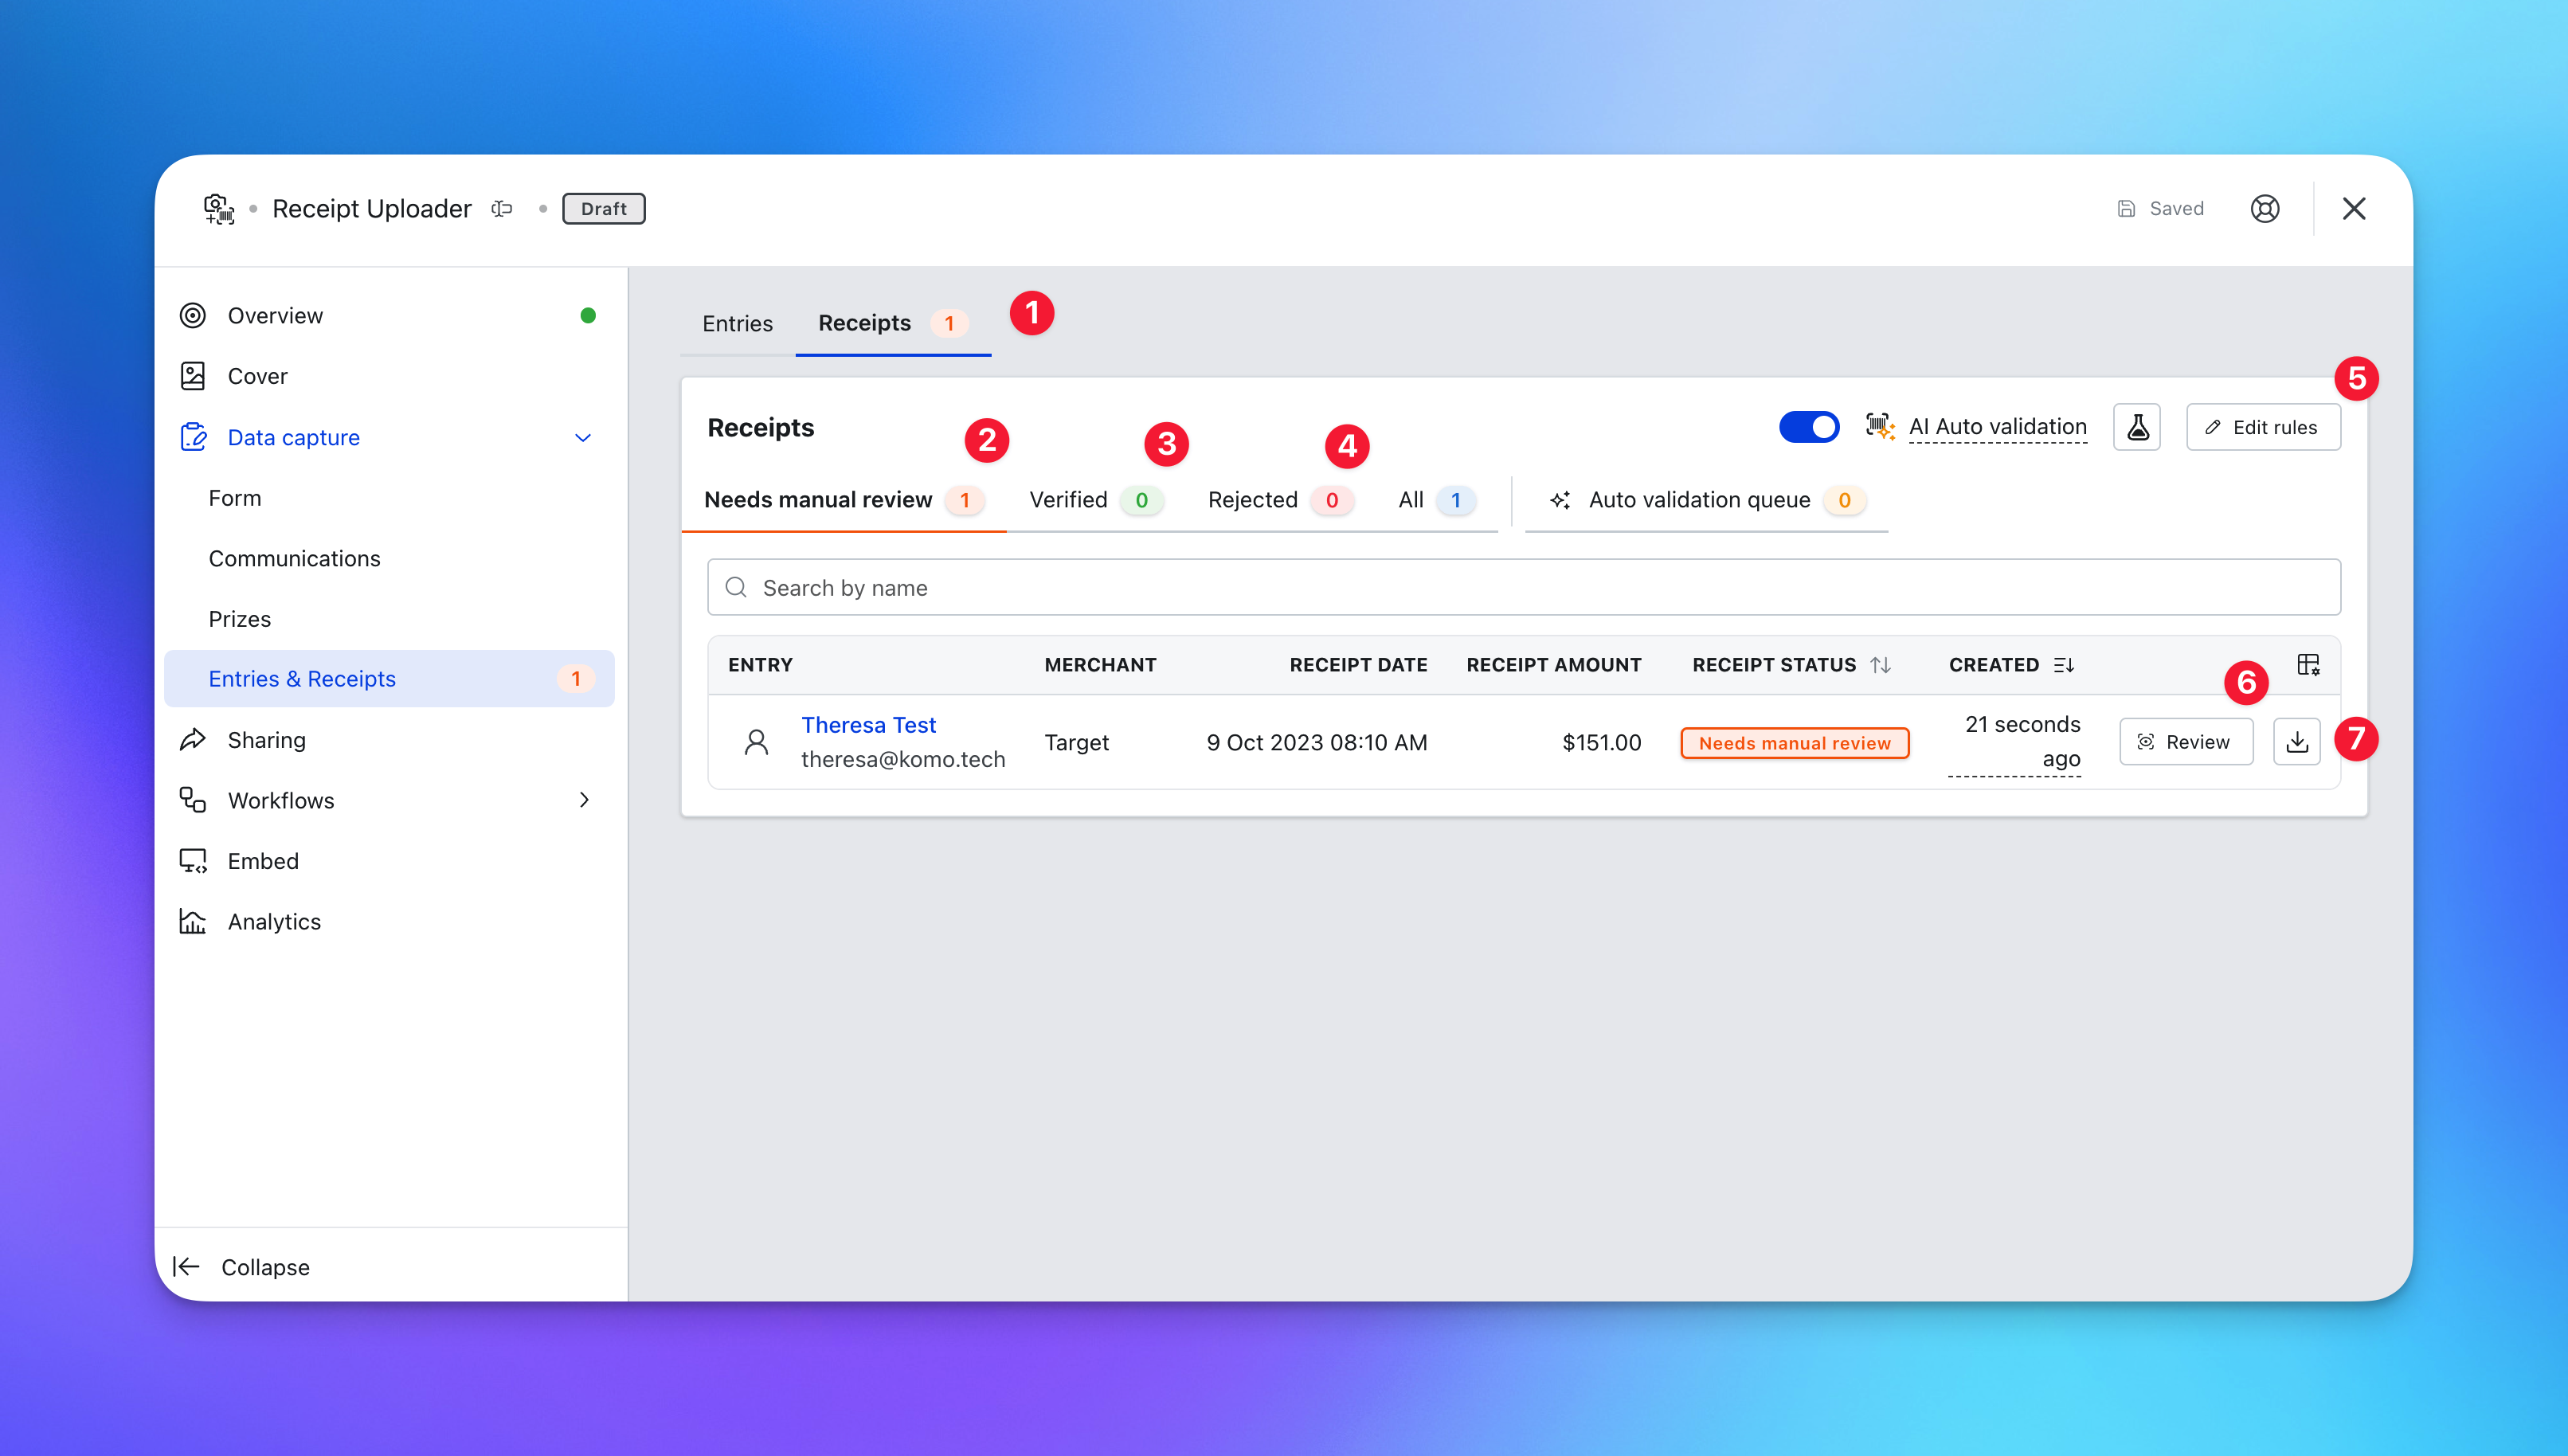Image resolution: width=2568 pixels, height=1456 pixels.
Task: Click the Analytics sidebar item
Action: 274,921
